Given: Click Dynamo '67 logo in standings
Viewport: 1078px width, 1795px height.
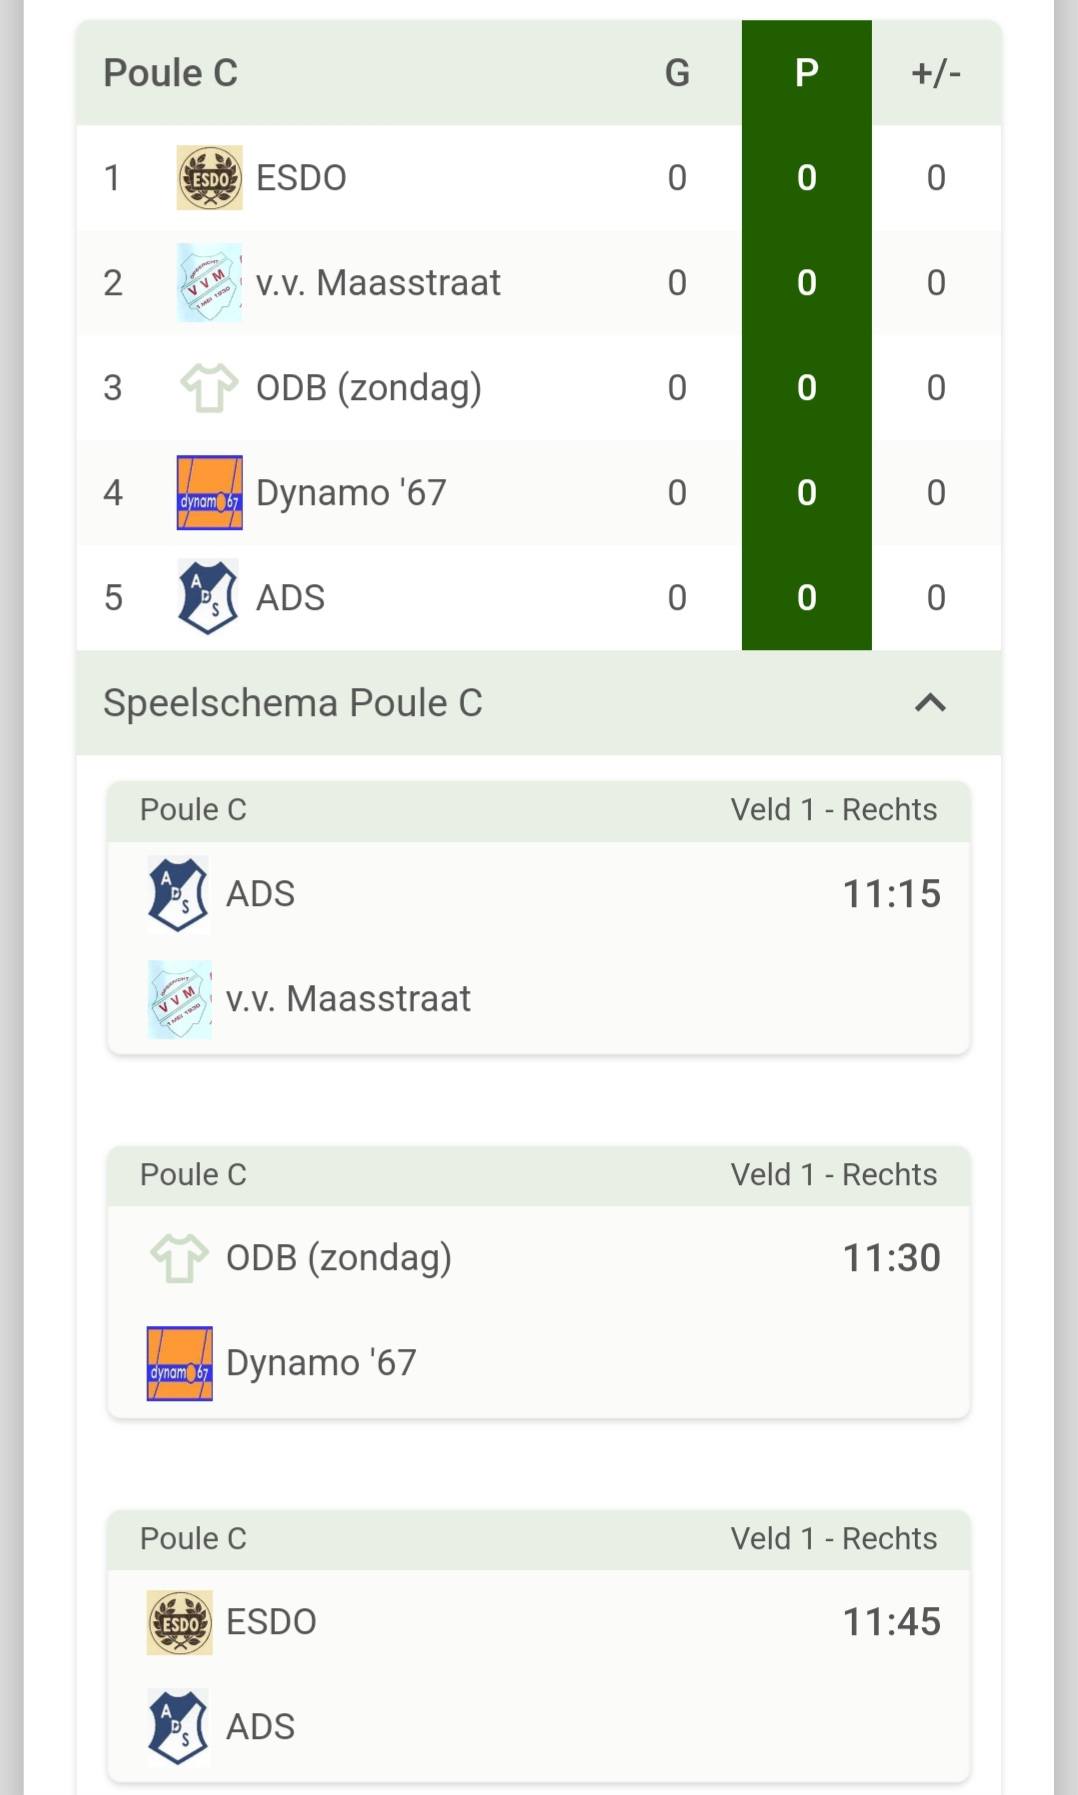Looking at the screenshot, I should pos(209,493).
